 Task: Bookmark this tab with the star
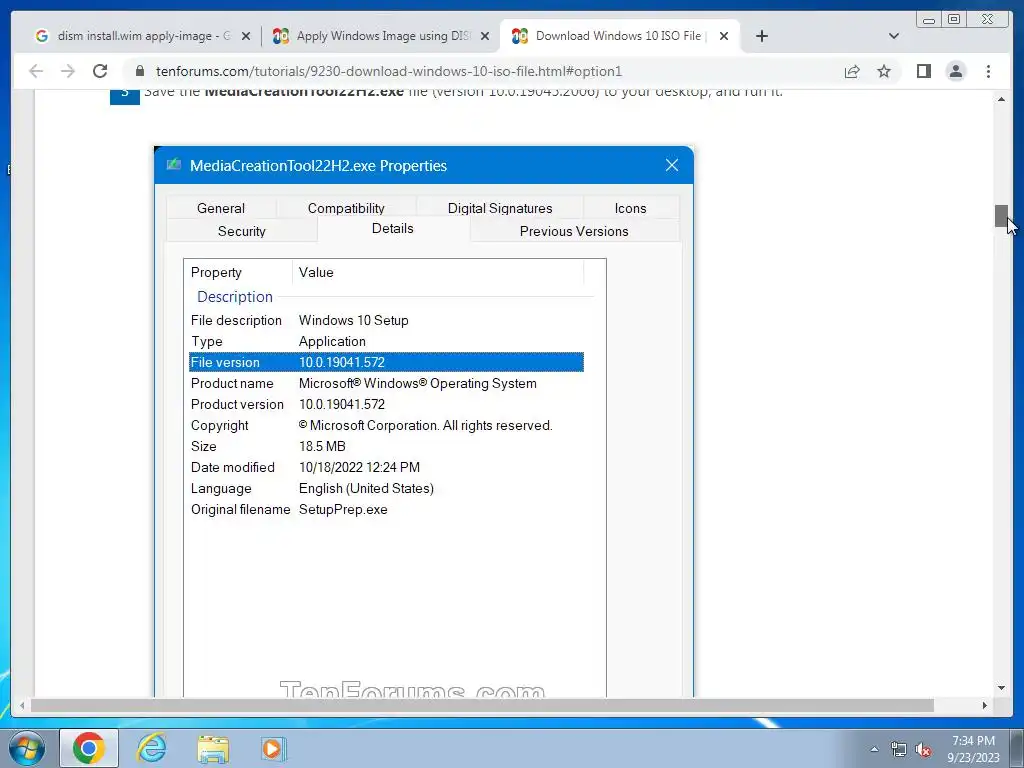tap(884, 71)
